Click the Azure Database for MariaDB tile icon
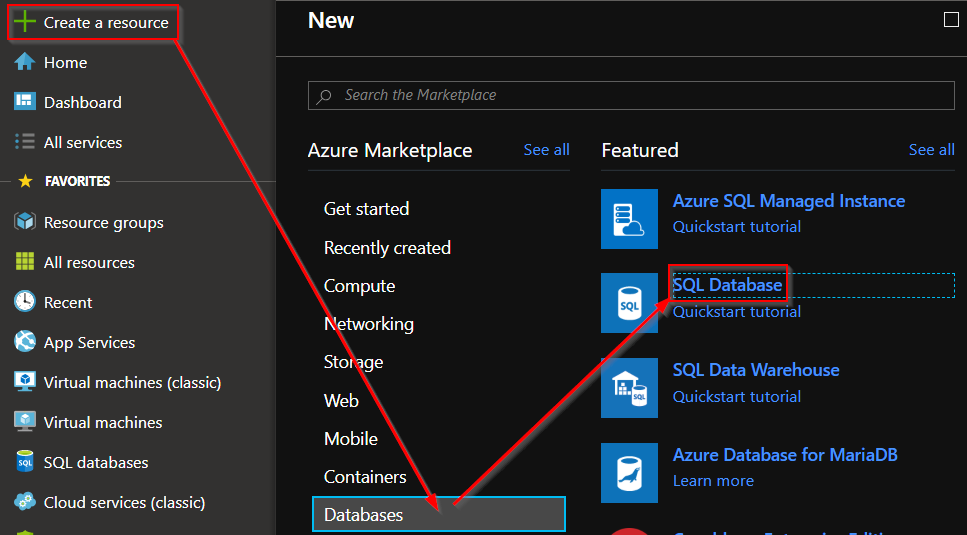The width and height of the screenshot is (967, 535). click(629, 473)
